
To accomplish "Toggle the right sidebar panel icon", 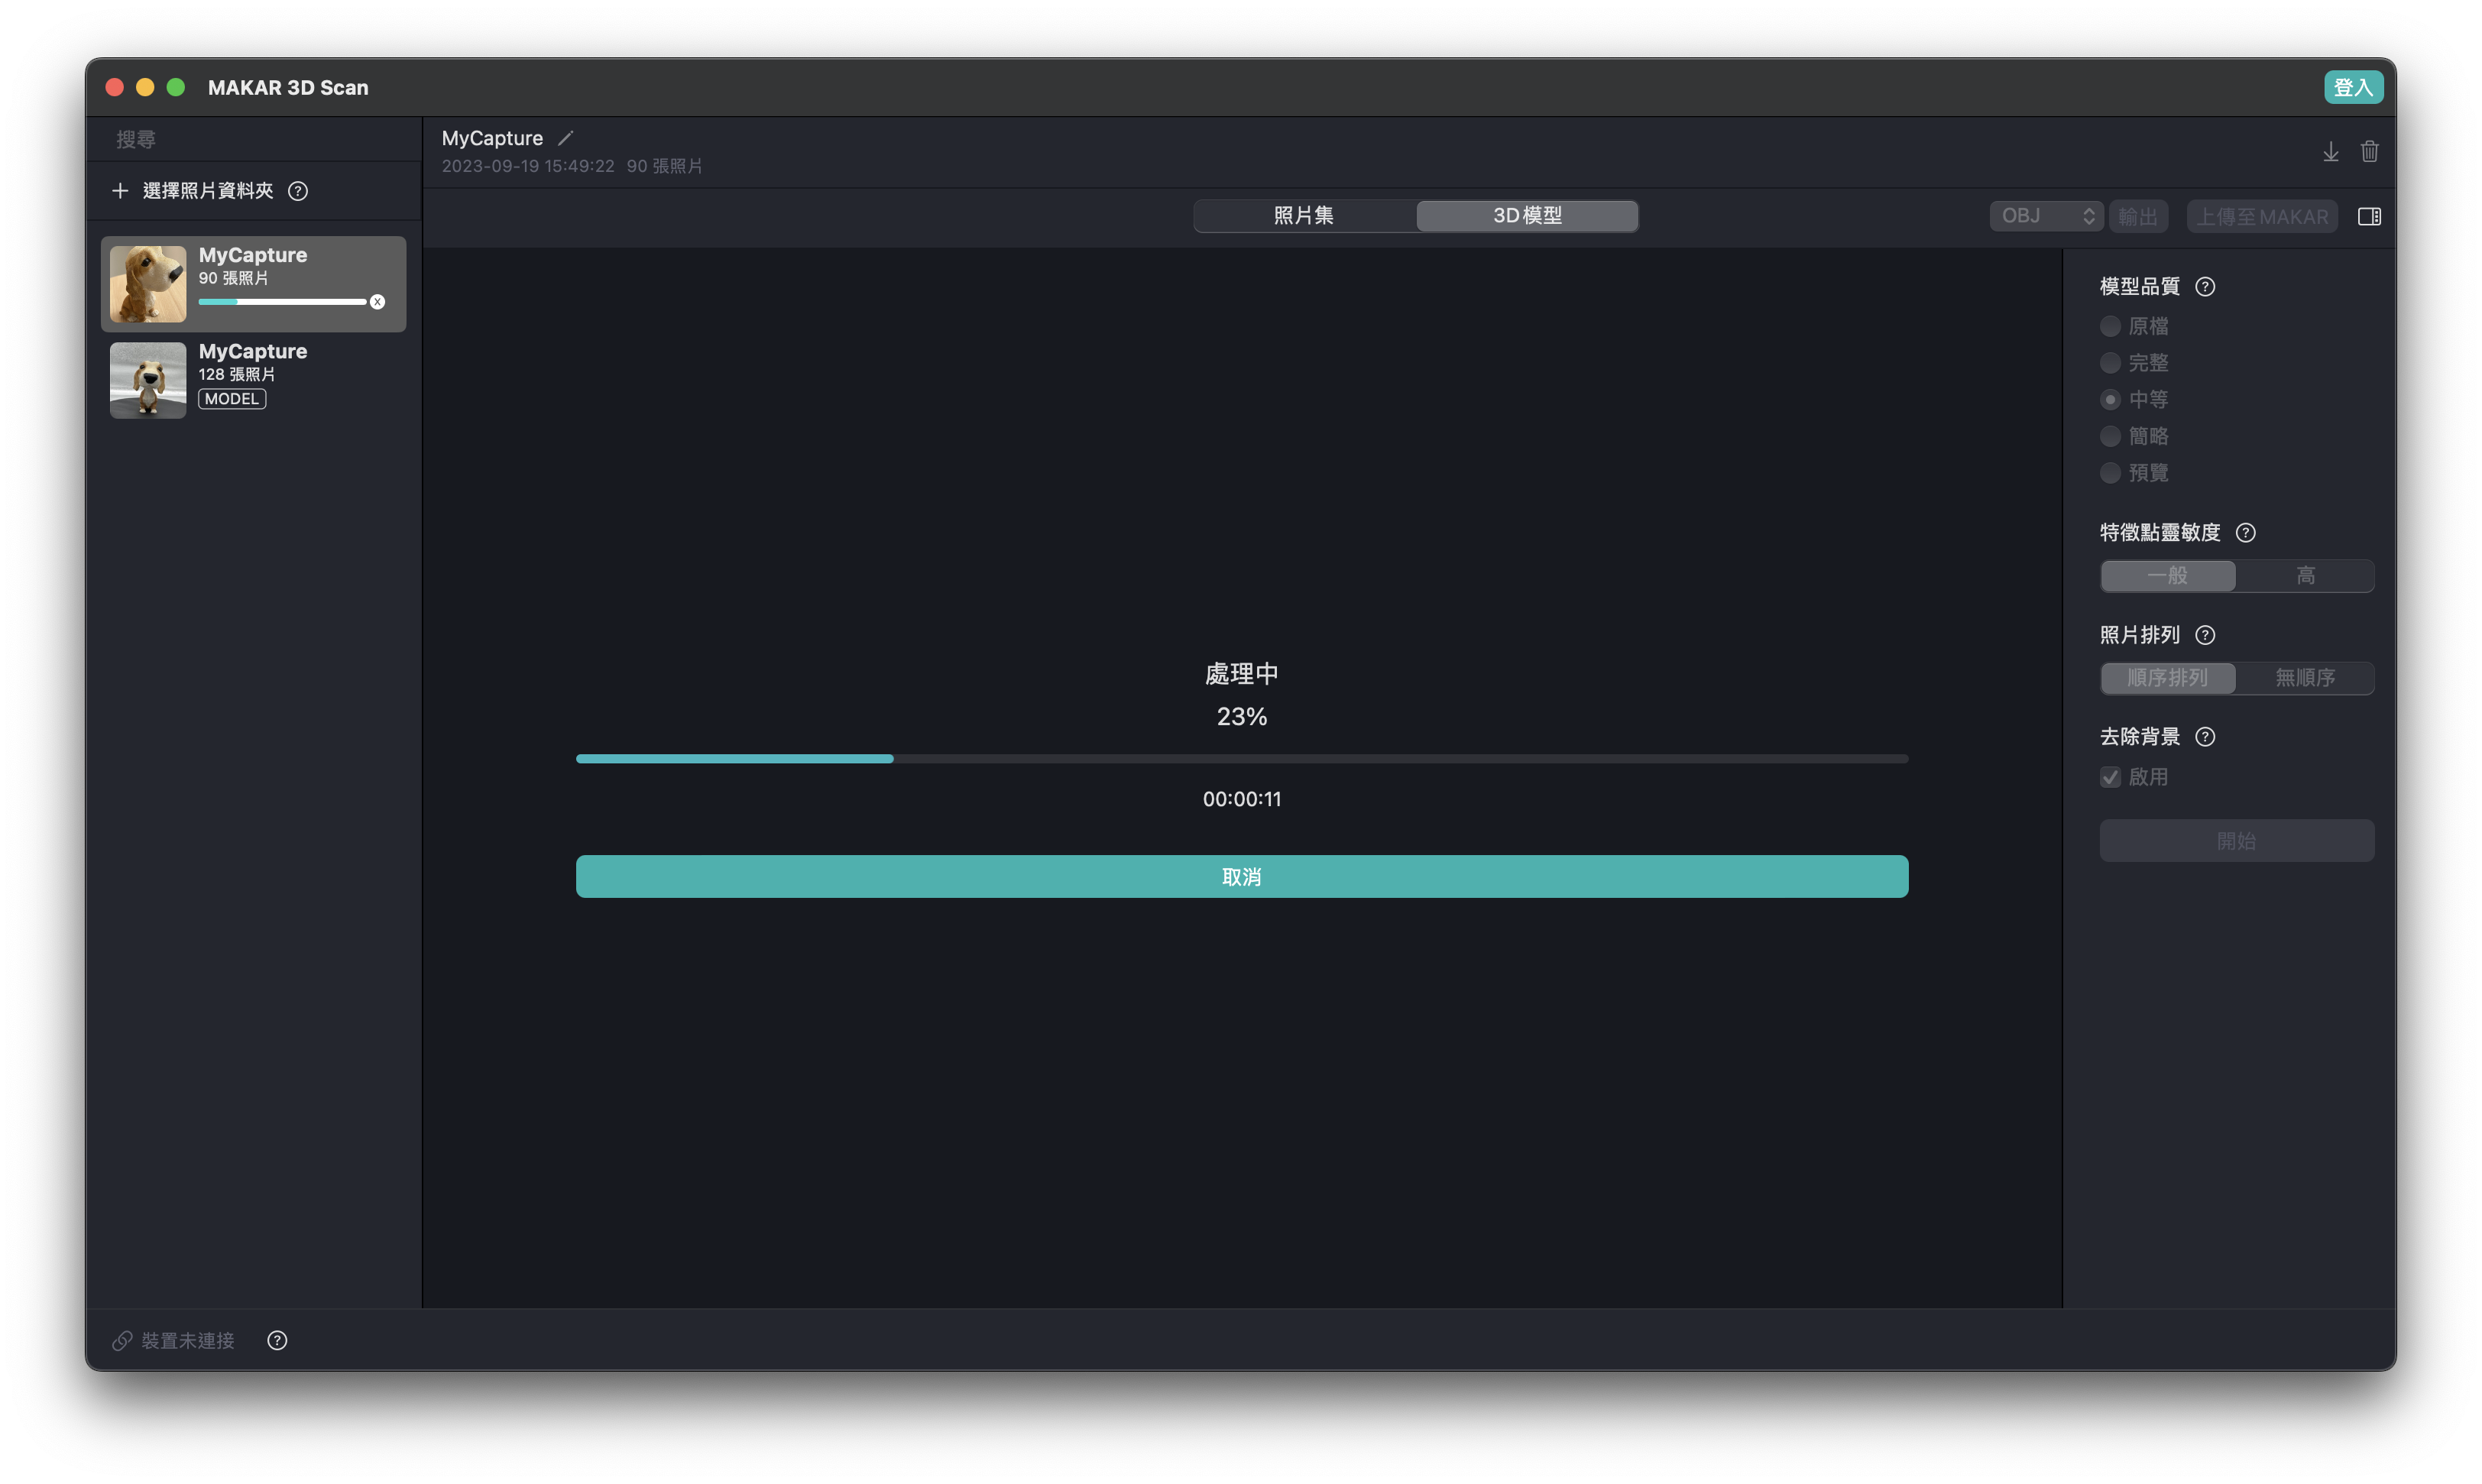I will (x=2369, y=217).
